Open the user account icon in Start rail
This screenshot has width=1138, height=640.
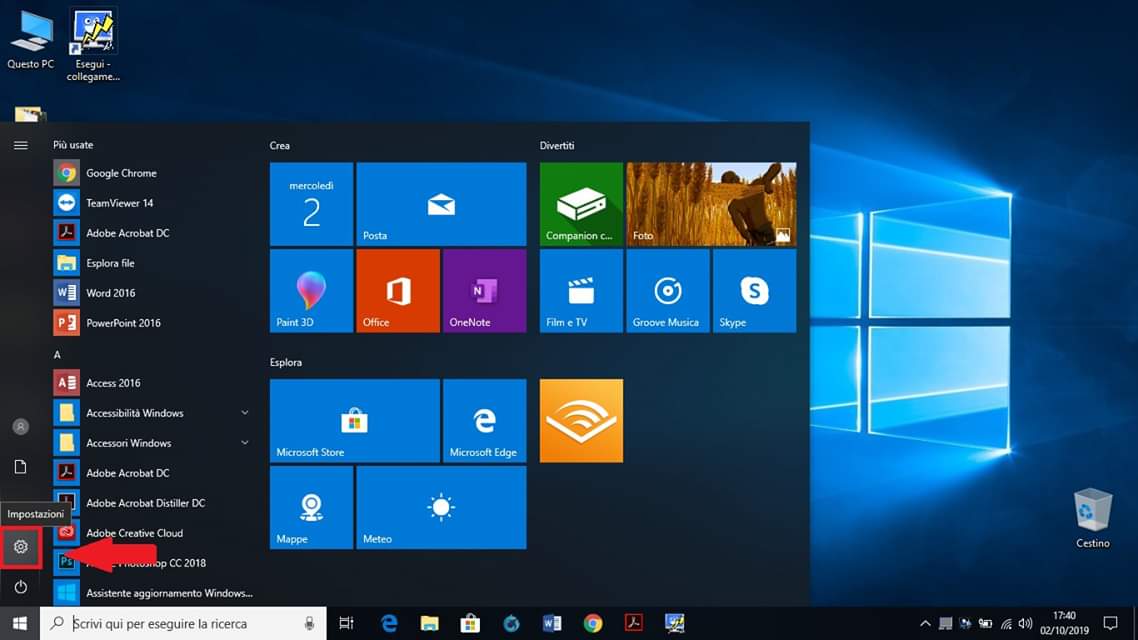tap(20, 427)
